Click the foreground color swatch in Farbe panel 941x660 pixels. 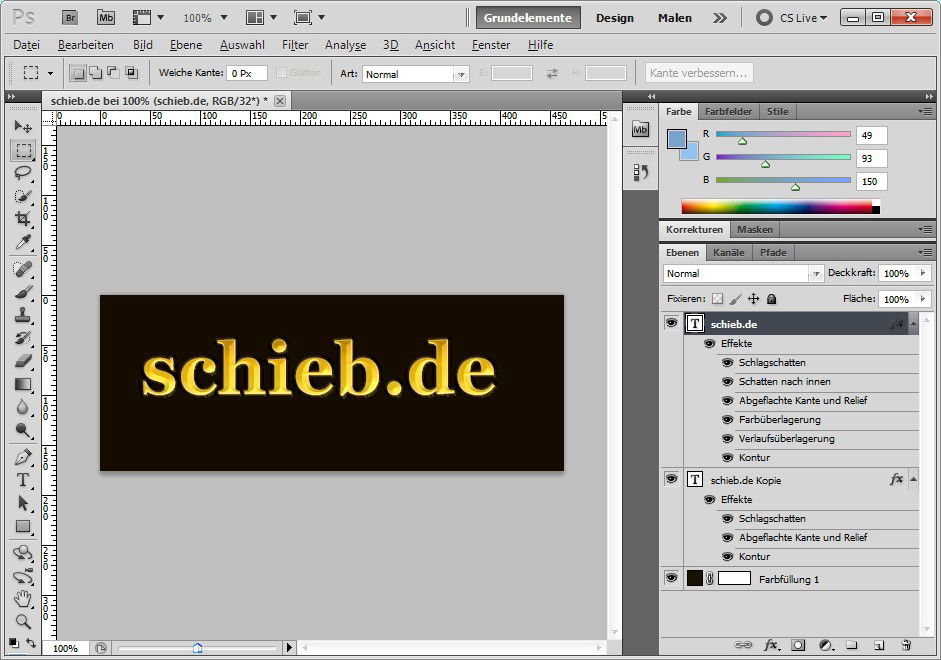tap(677, 139)
